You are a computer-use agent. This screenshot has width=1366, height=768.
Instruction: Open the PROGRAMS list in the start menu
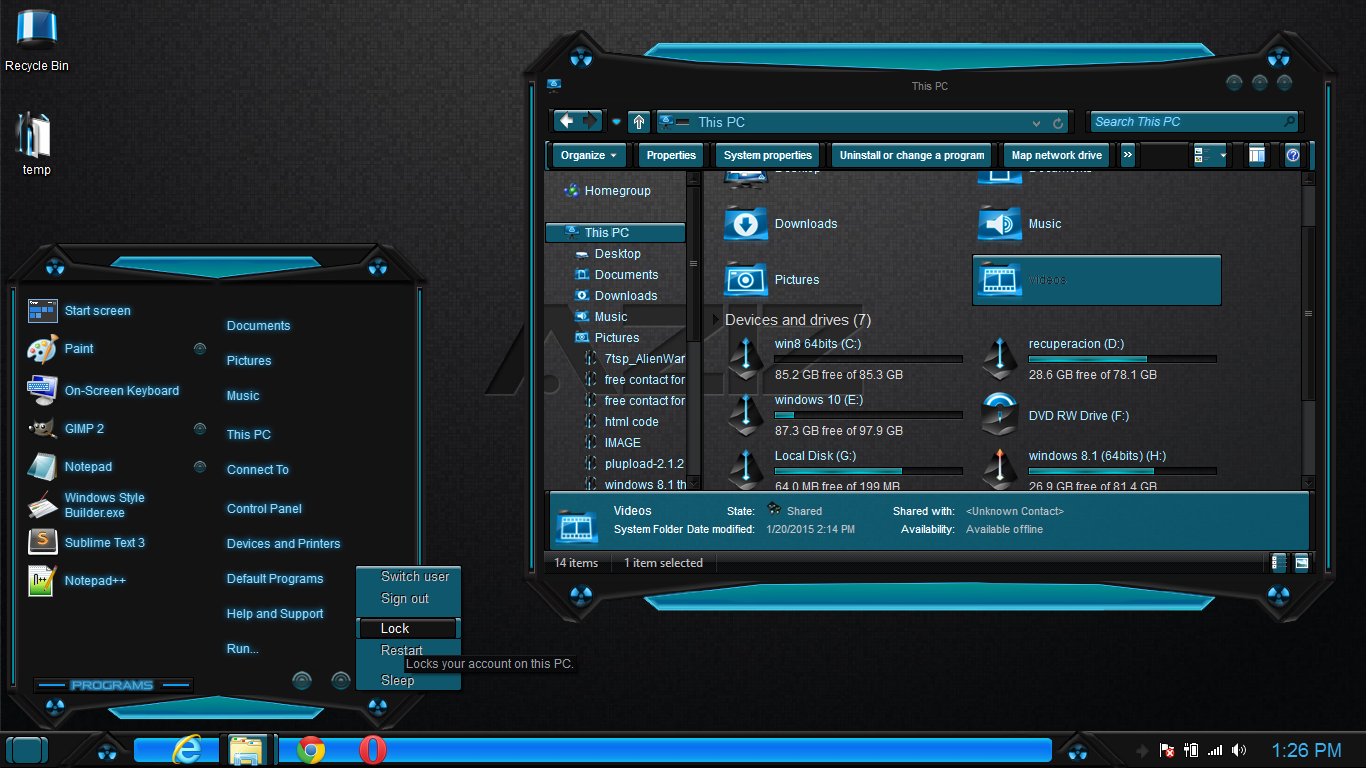click(x=113, y=685)
